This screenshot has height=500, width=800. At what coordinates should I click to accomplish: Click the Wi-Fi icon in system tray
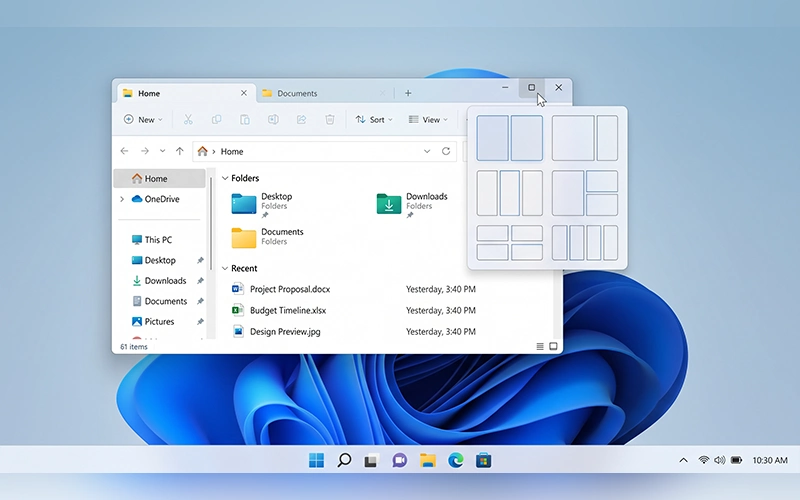(704, 460)
